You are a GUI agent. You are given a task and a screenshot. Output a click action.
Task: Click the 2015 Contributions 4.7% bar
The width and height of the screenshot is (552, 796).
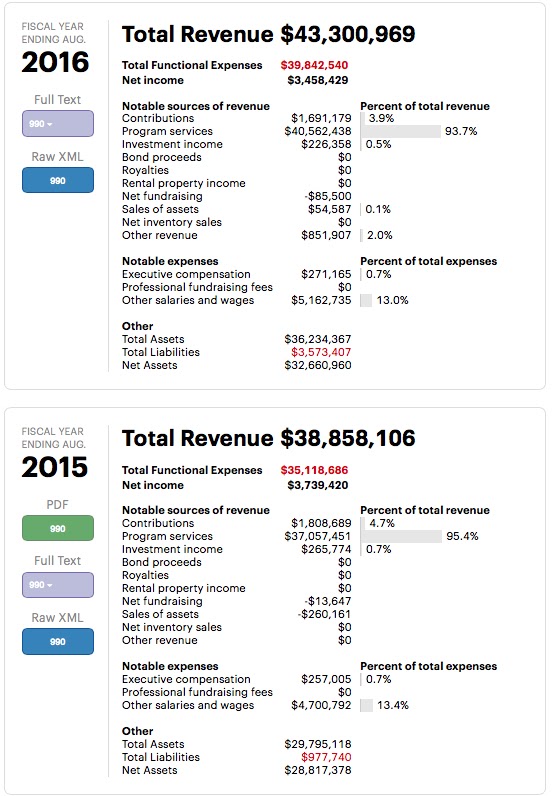click(x=363, y=523)
